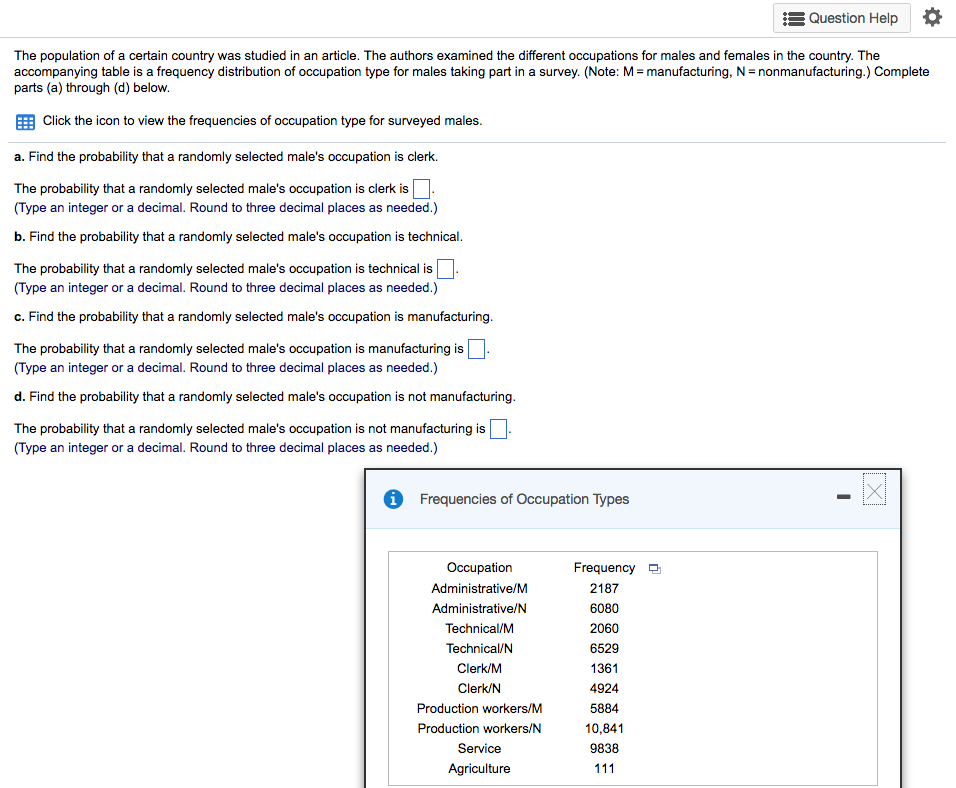Click the Technical/M frequency value 2060
956x788 pixels.
(x=604, y=629)
